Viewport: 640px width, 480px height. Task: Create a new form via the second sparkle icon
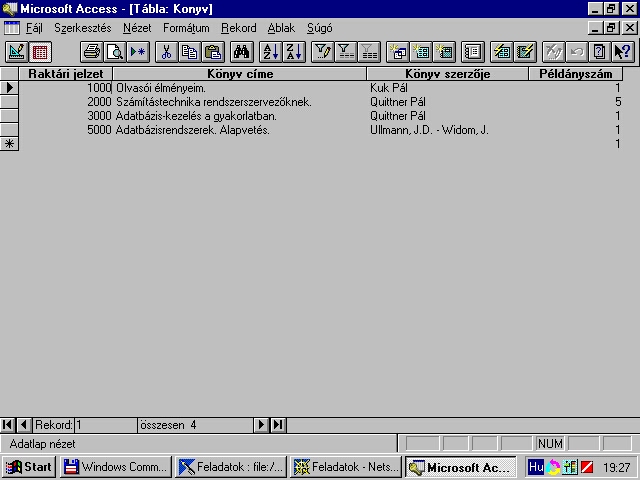pyautogui.click(x=421, y=52)
